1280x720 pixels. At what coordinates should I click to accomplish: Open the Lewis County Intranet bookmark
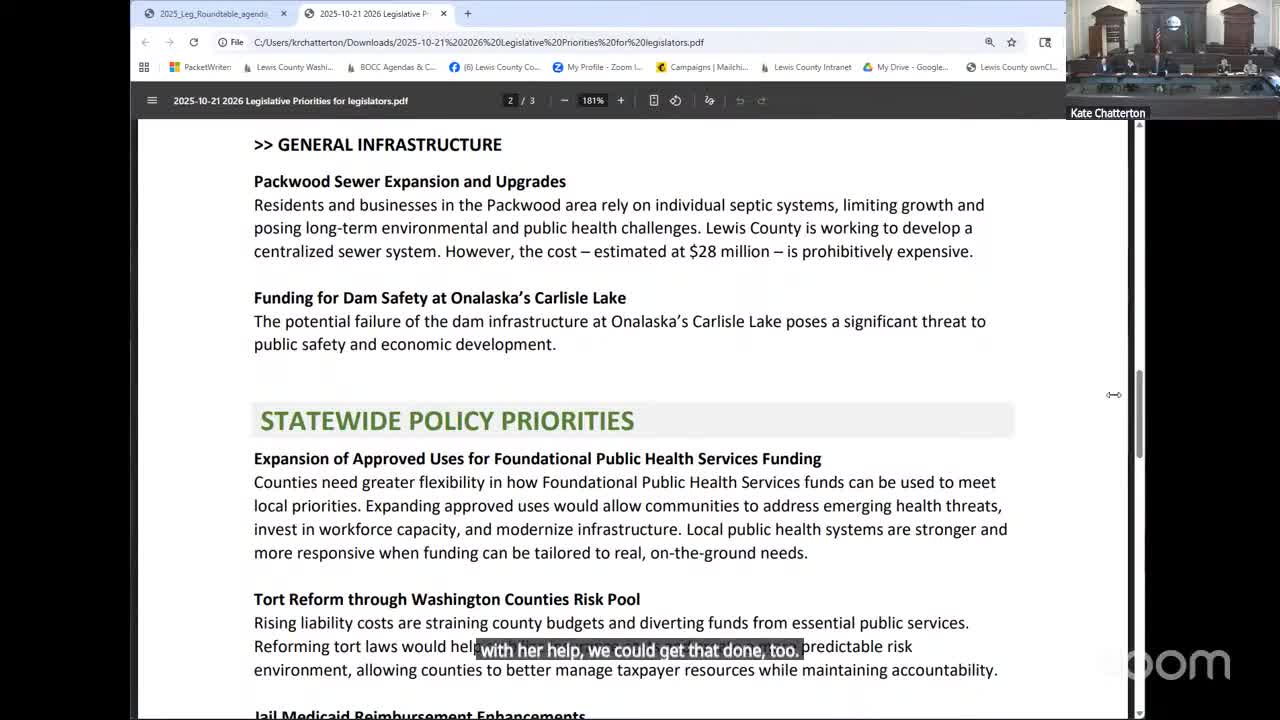pyautogui.click(x=806, y=67)
